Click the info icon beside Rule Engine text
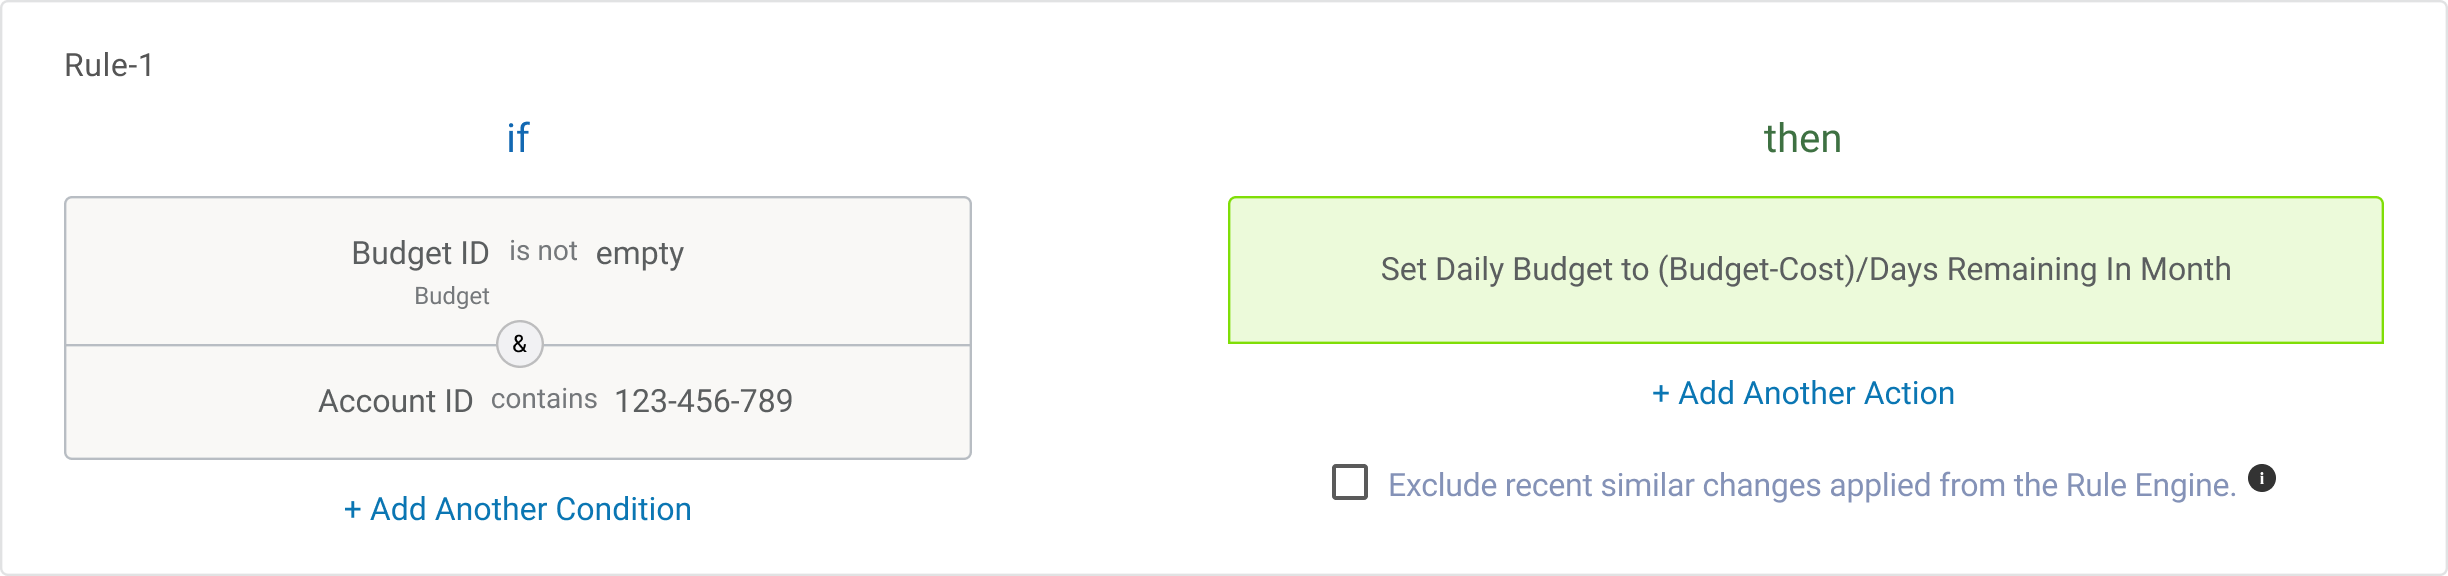Screen dimensions: 2448x576 pyautogui.click(x=2262, y=478)
